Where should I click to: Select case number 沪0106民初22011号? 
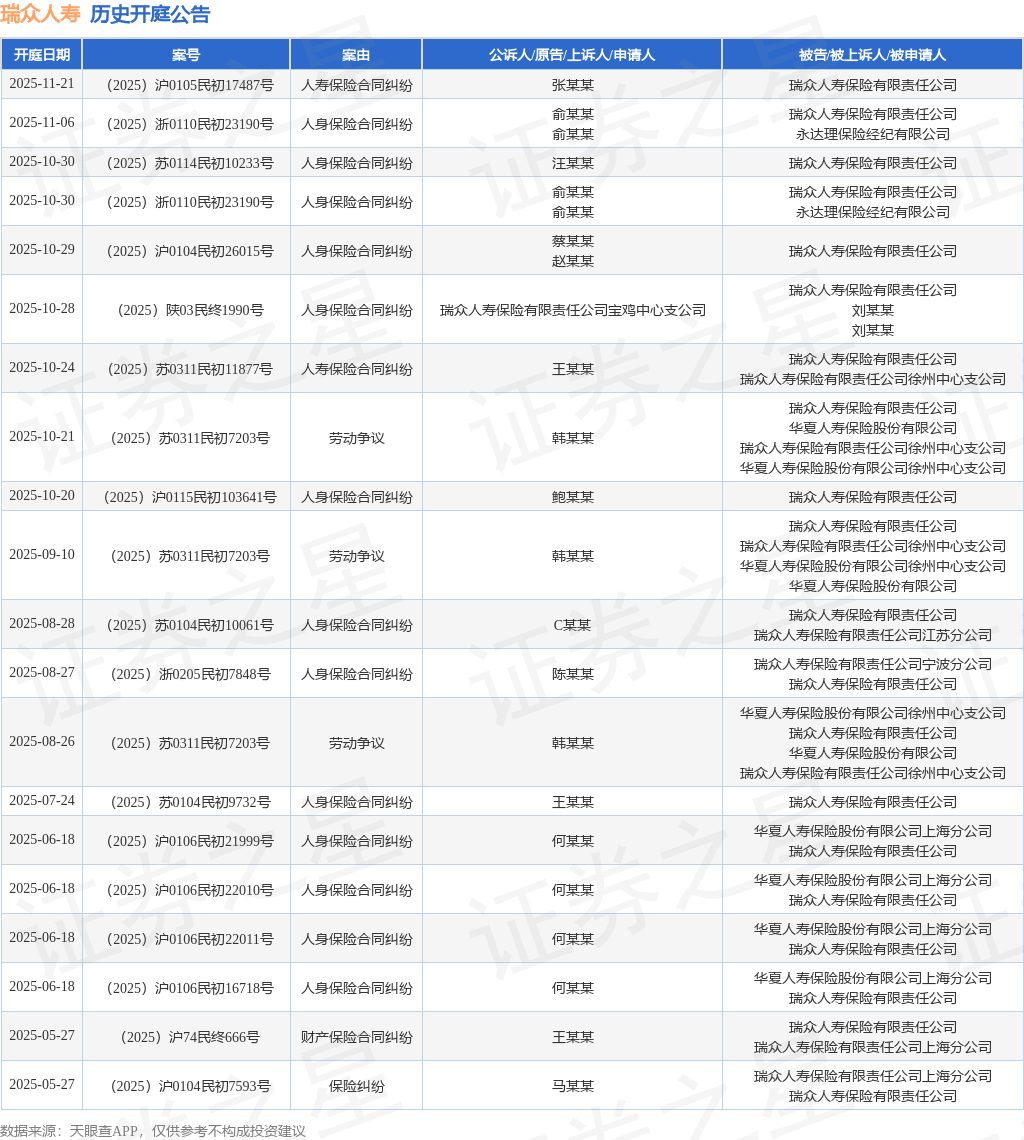[190, 939]
